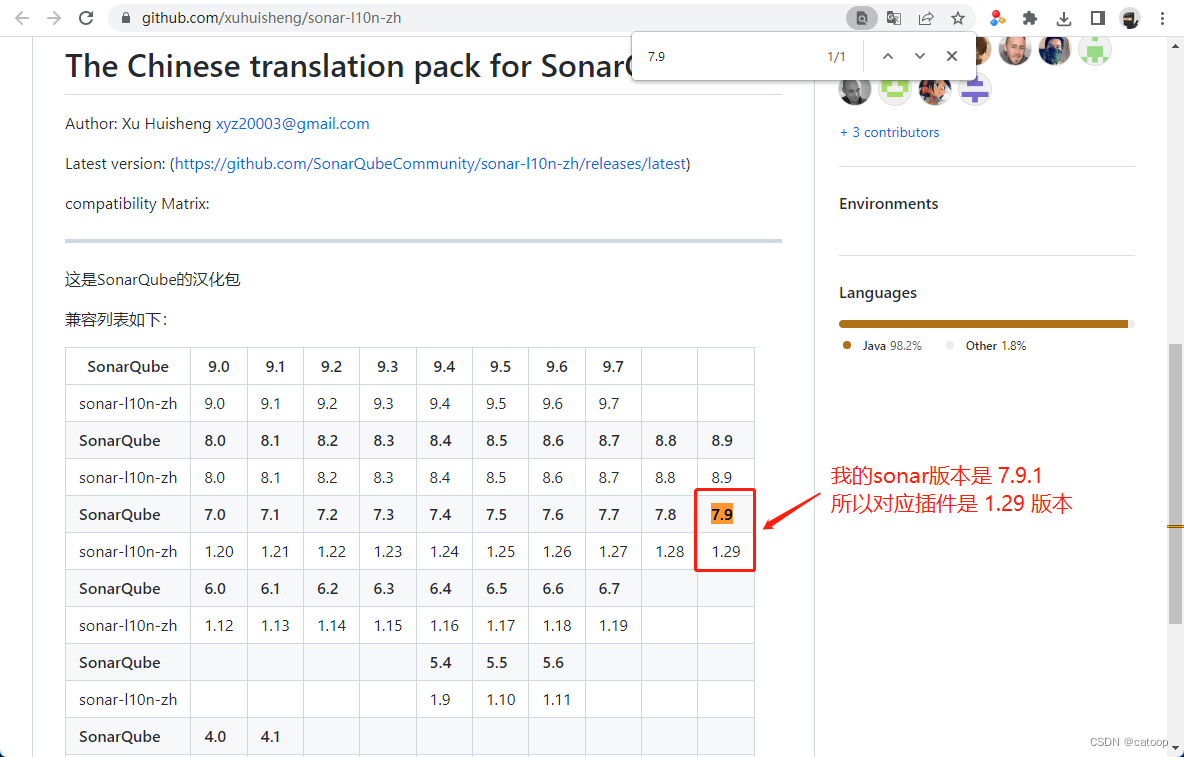Jump to next find result

[920, 57]
